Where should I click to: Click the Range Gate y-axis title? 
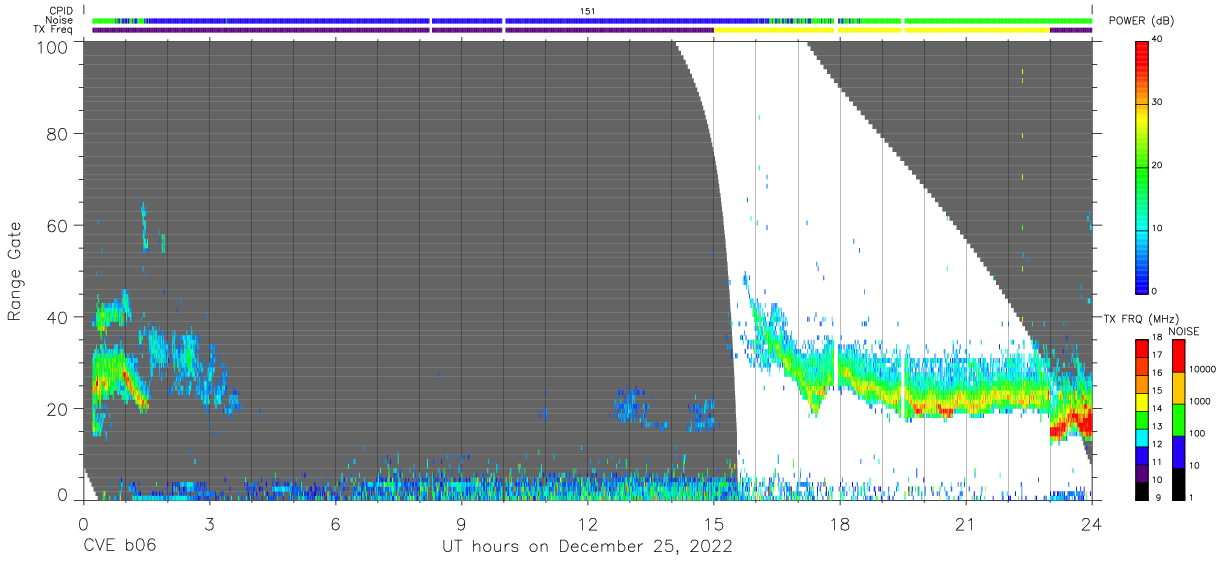[x=15, y=272]
